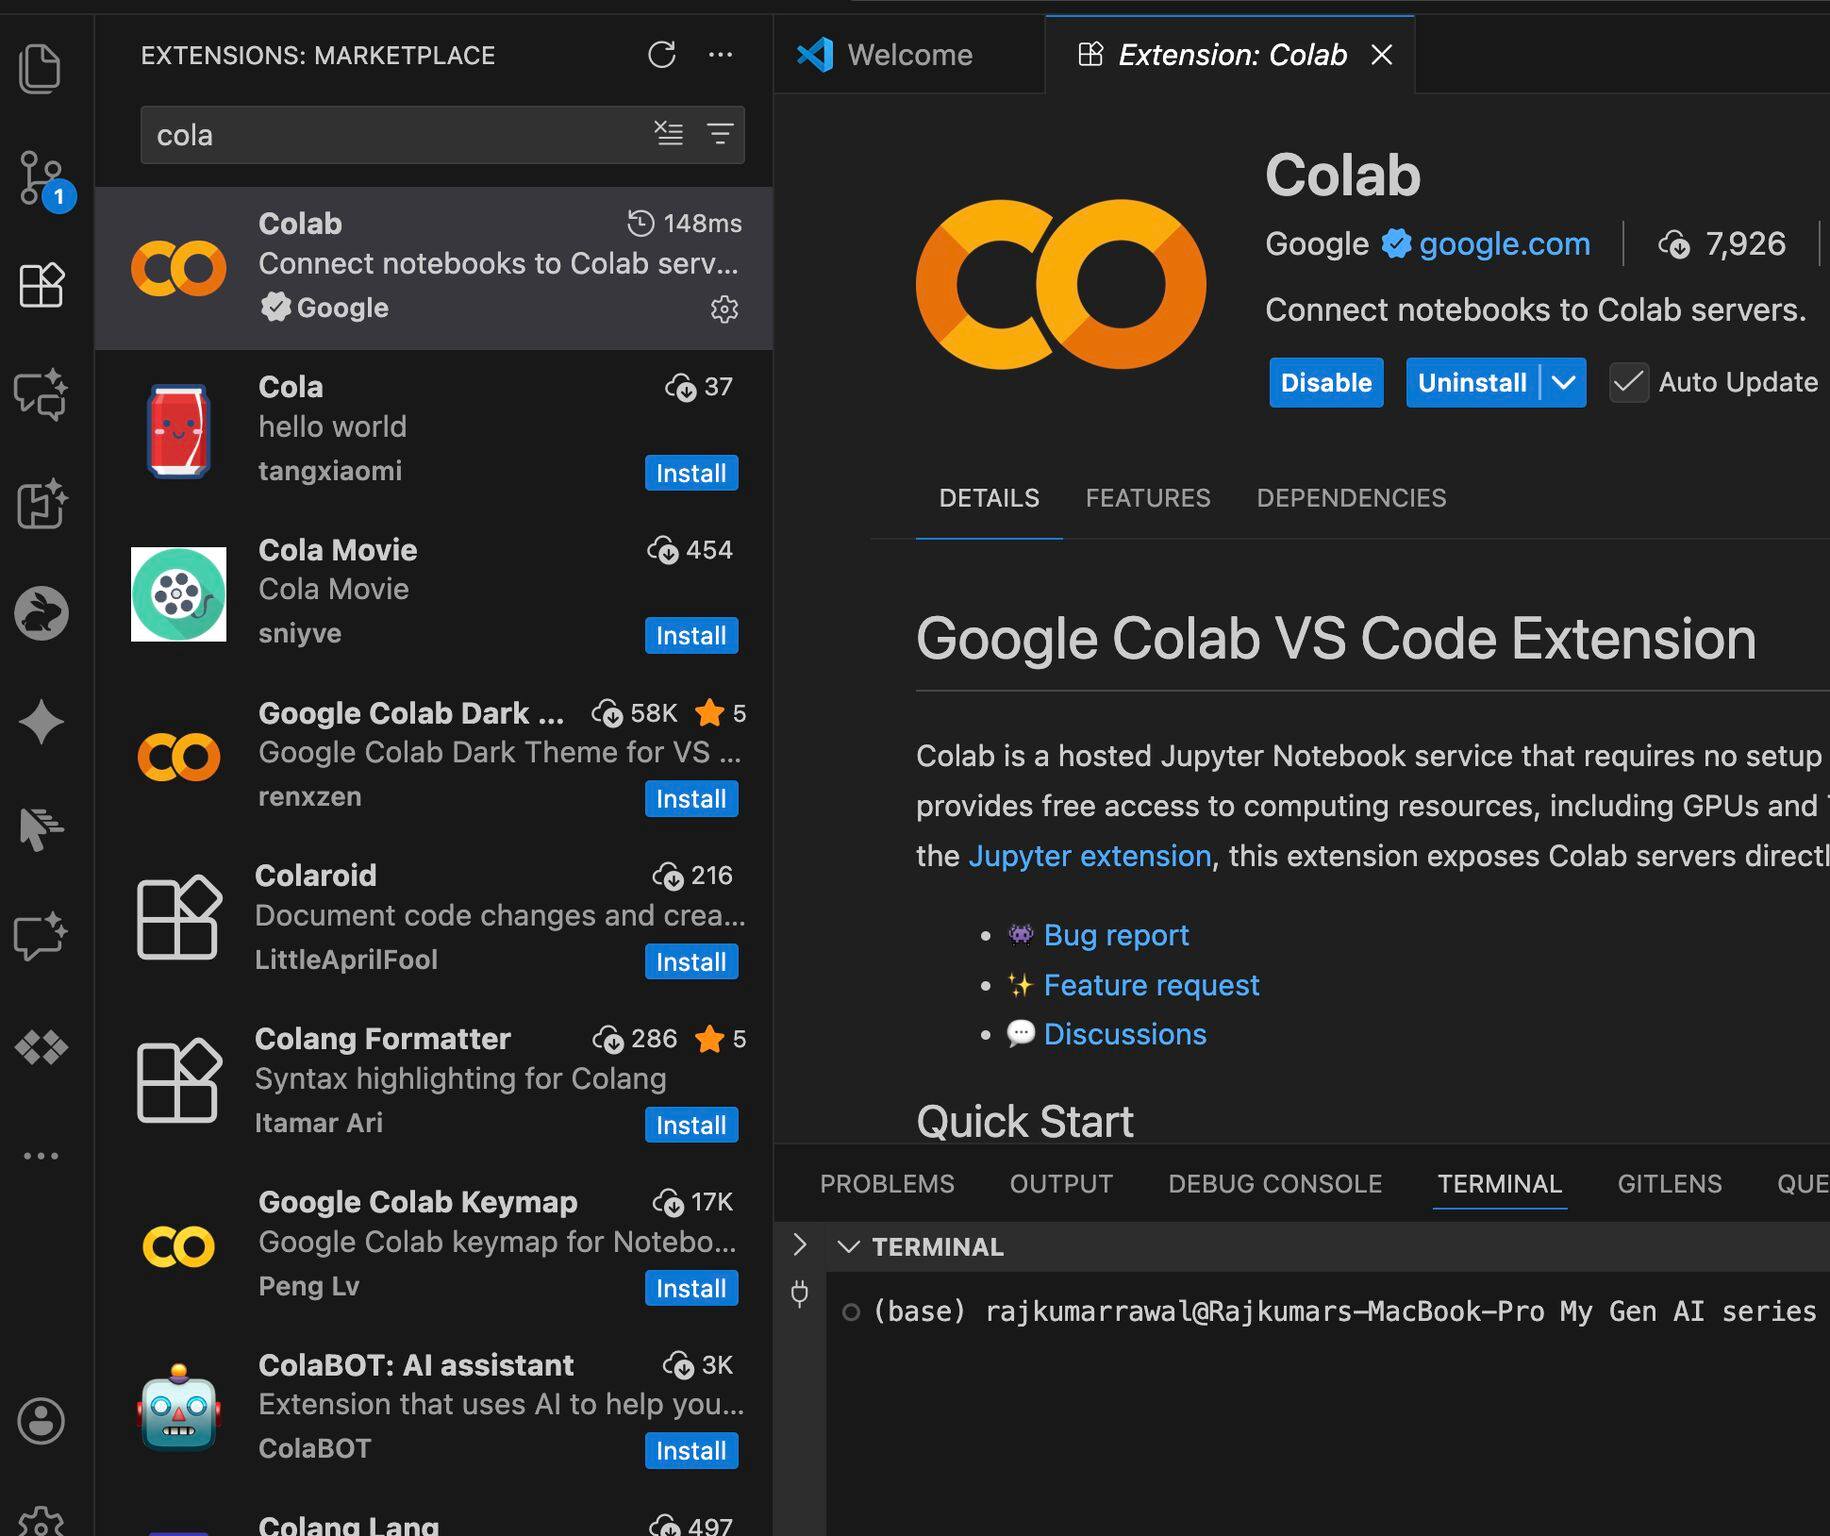
Task: Switch to the OUTPUT panel tab
Action: coord(1061,1184)
